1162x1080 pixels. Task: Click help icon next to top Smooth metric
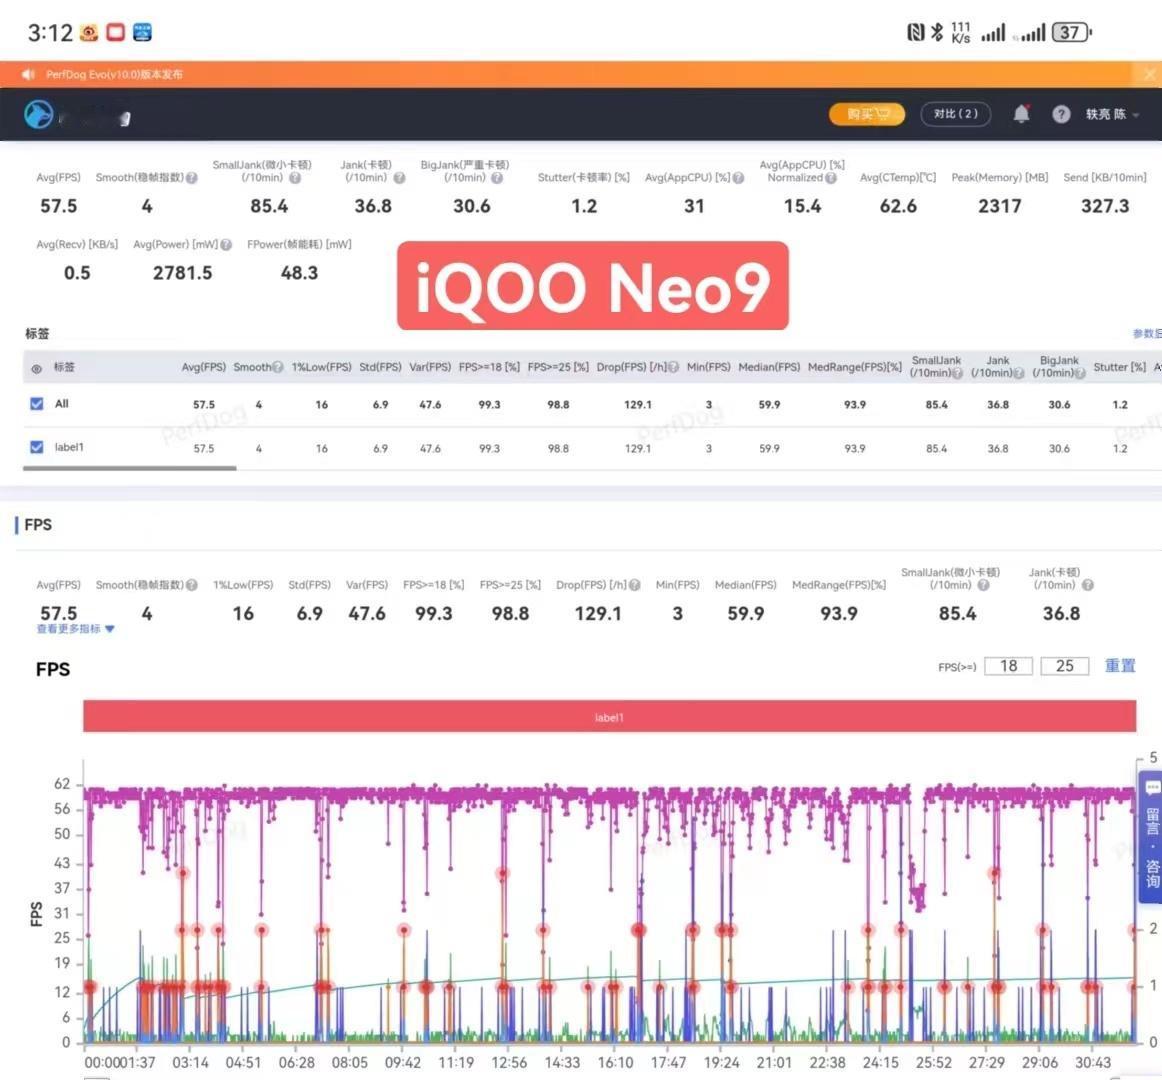tap(191, 178)
